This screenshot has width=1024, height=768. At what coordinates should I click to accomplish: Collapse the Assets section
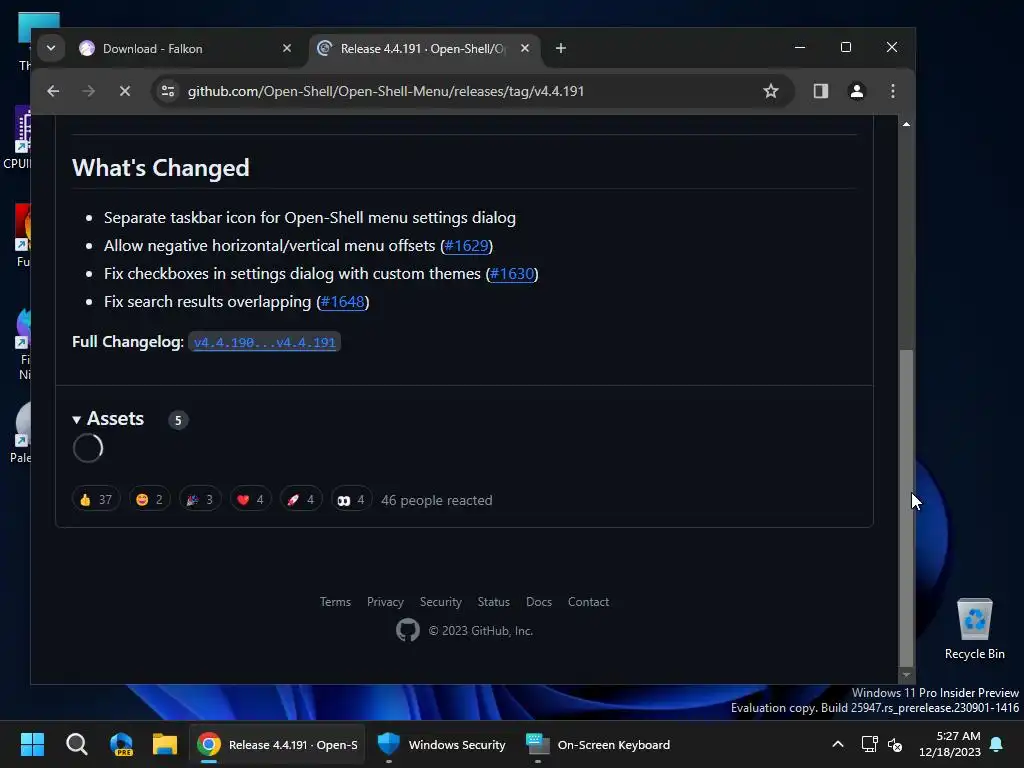tap(108, 419)
